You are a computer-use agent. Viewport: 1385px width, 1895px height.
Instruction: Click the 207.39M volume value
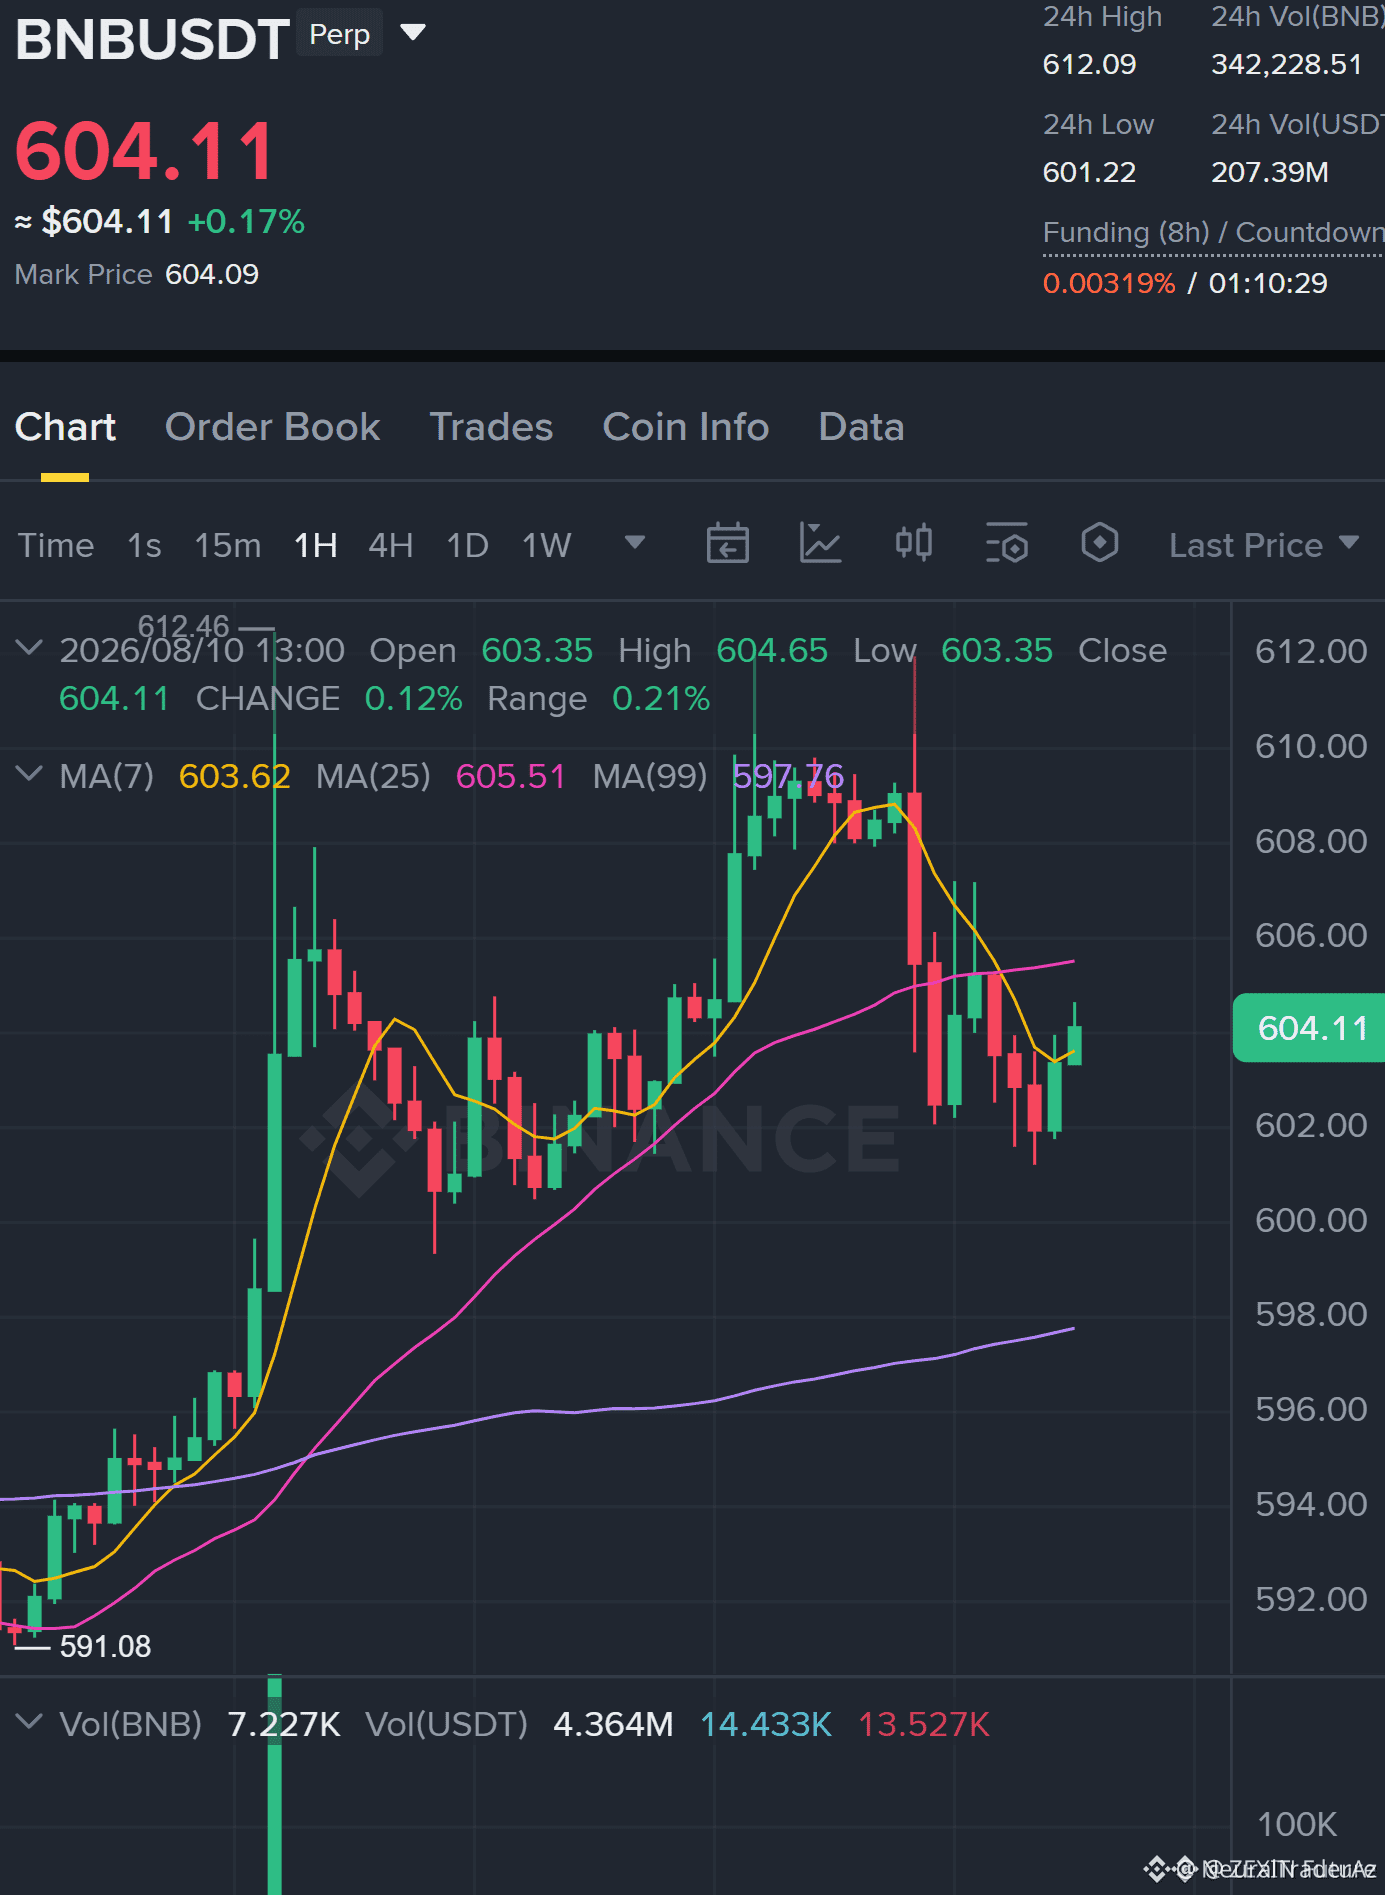pyautogui.click(x=1270, y=172)
